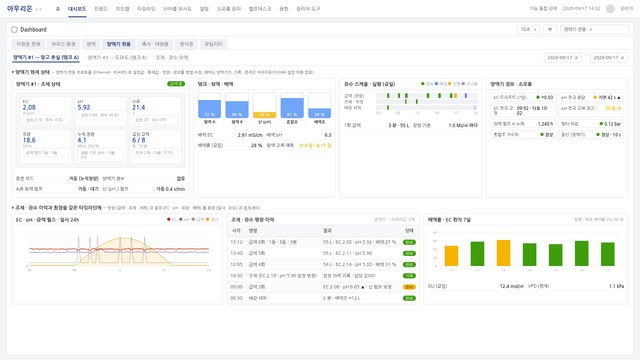Viewport: 640px width, 360px height.
Task: Click the green status badge on 양액기 #1 card
Action: (176, 84)
